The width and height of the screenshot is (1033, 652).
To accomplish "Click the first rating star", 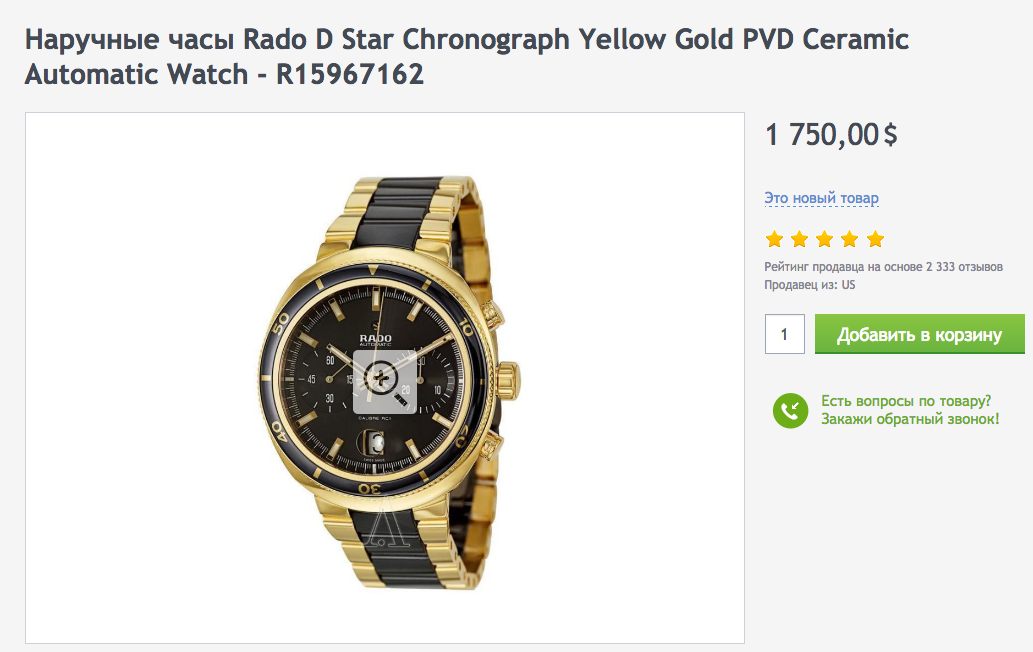I will pyautogui.click(x=774, y=239).
